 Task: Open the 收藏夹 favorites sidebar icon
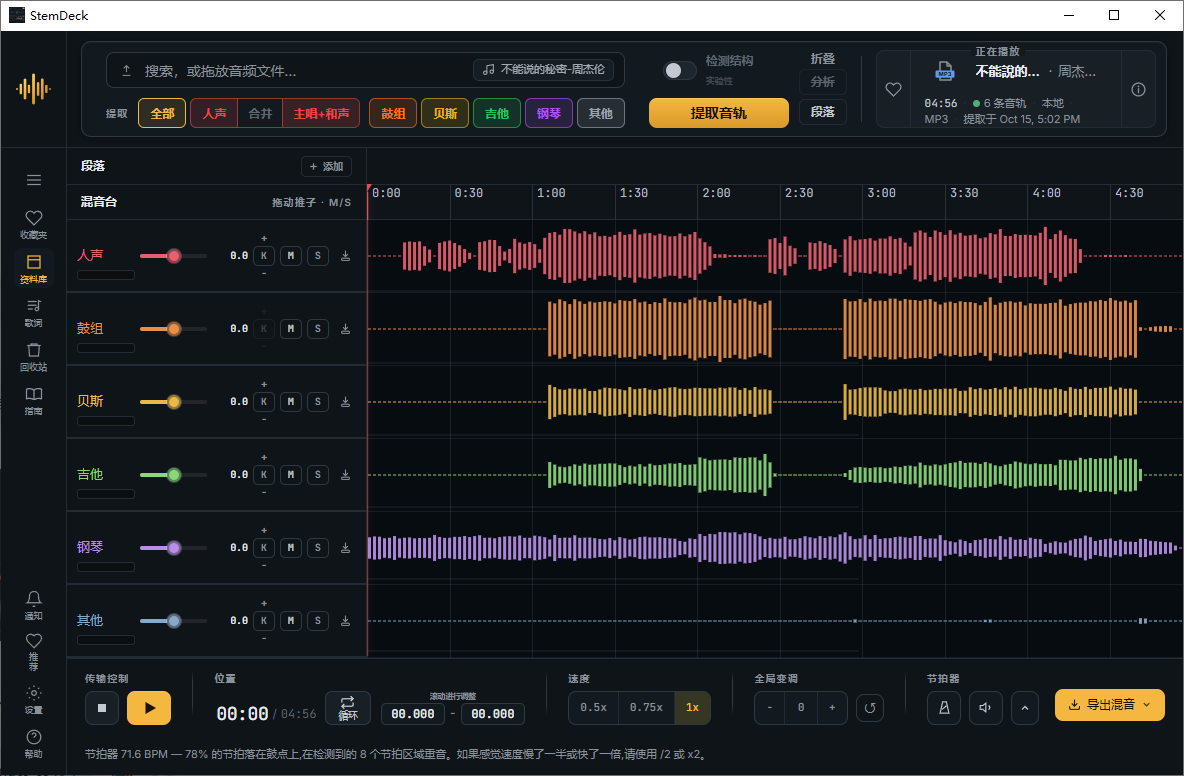(33, 224)
